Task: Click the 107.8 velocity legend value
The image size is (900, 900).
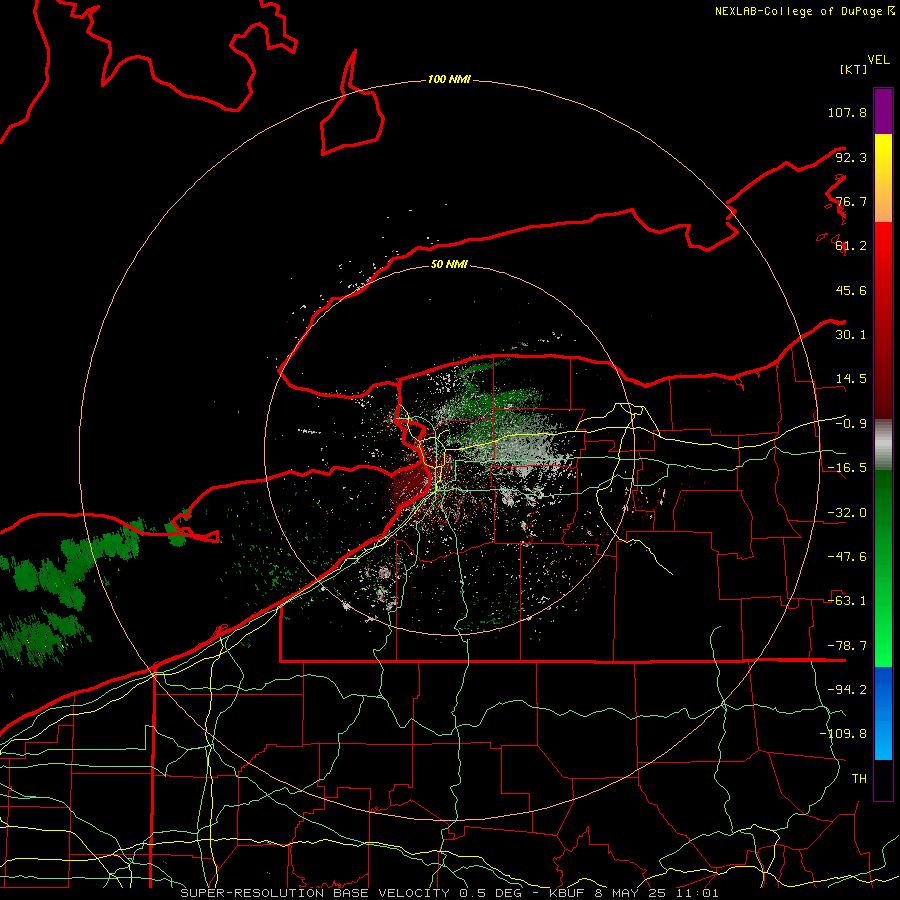Action: pos(847,112)
